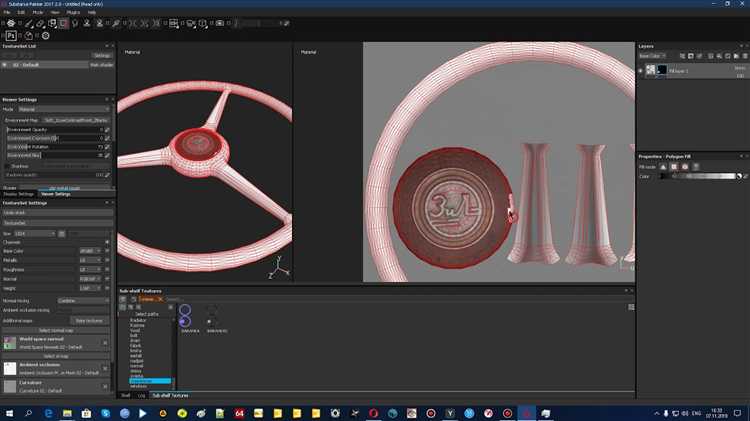Screen dimensions: 750x421
Task: Open the Edit menu
Action: point(21,12)
